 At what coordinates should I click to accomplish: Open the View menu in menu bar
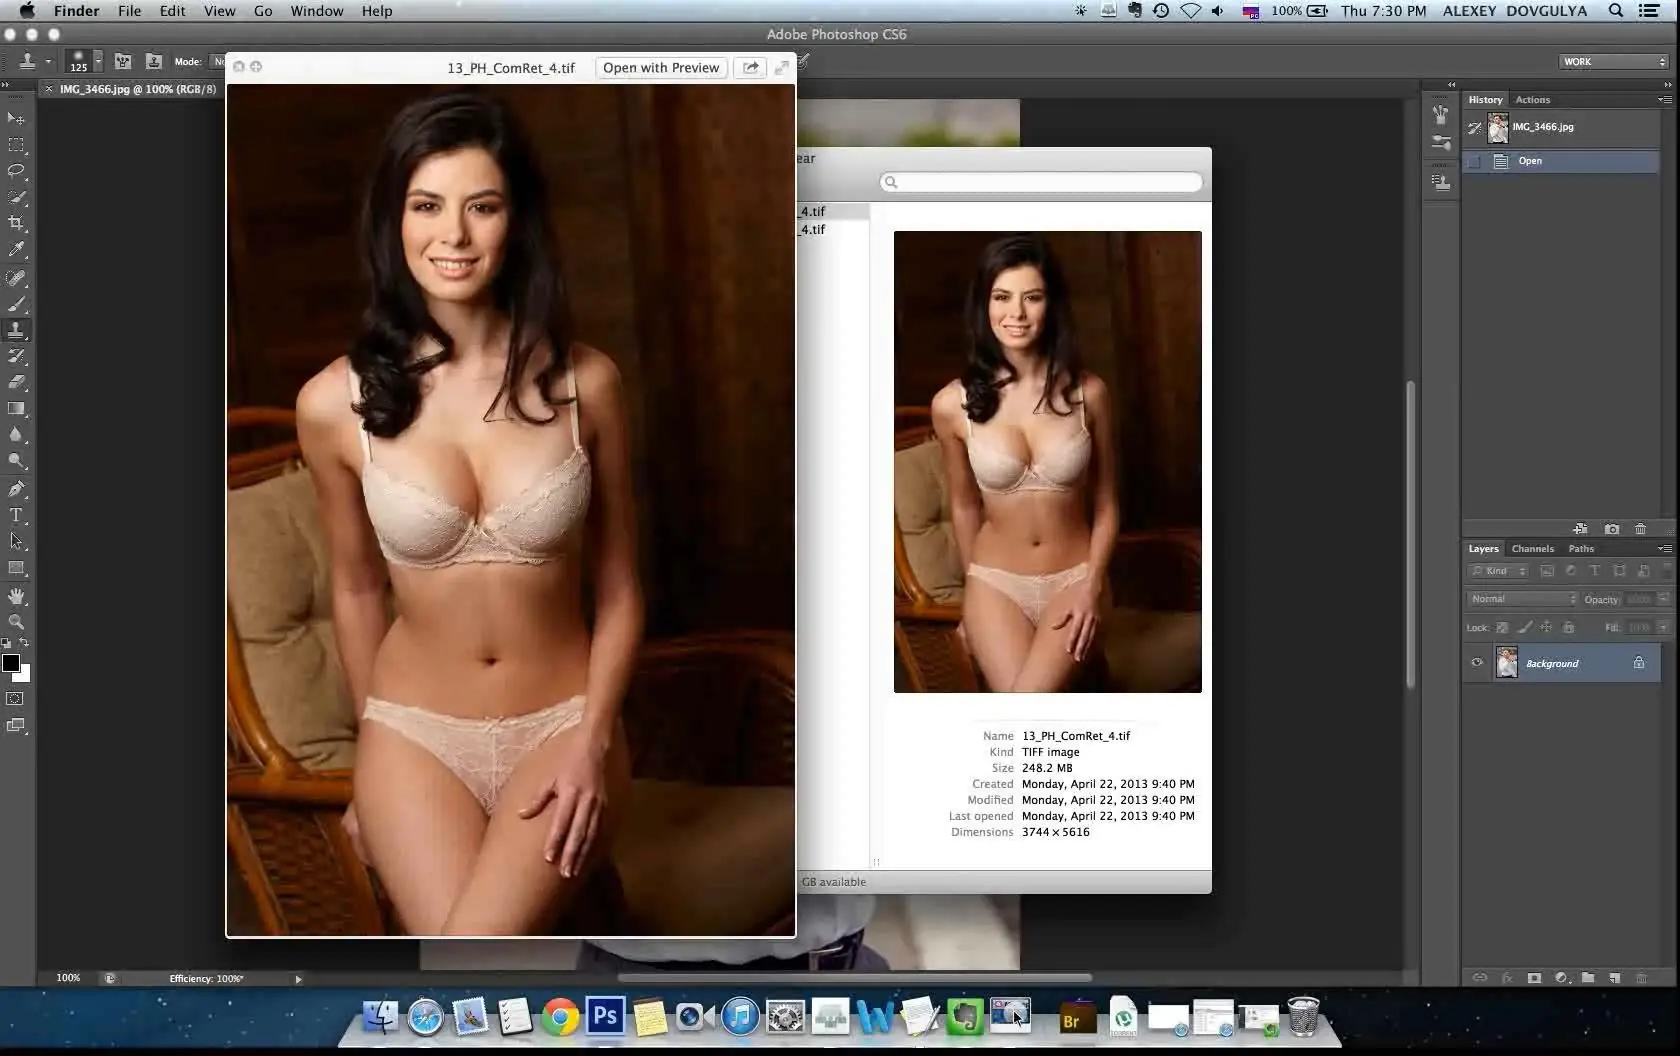pos(219,11)
